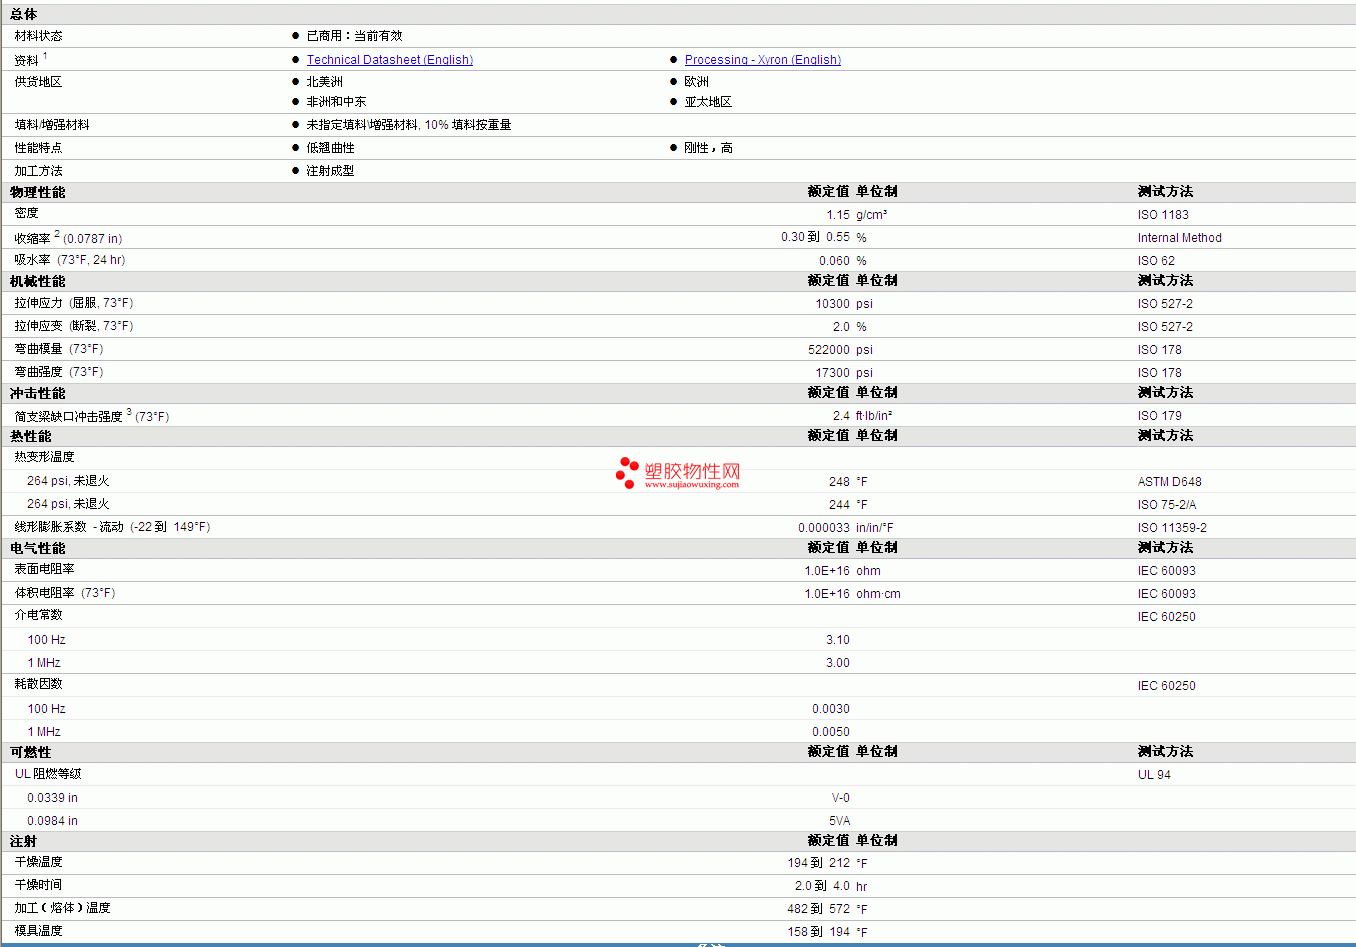The width and height of the screenshot is (1356, 947).
Task: Click the red dots watermark logo
Action: (x=627, y=473)
